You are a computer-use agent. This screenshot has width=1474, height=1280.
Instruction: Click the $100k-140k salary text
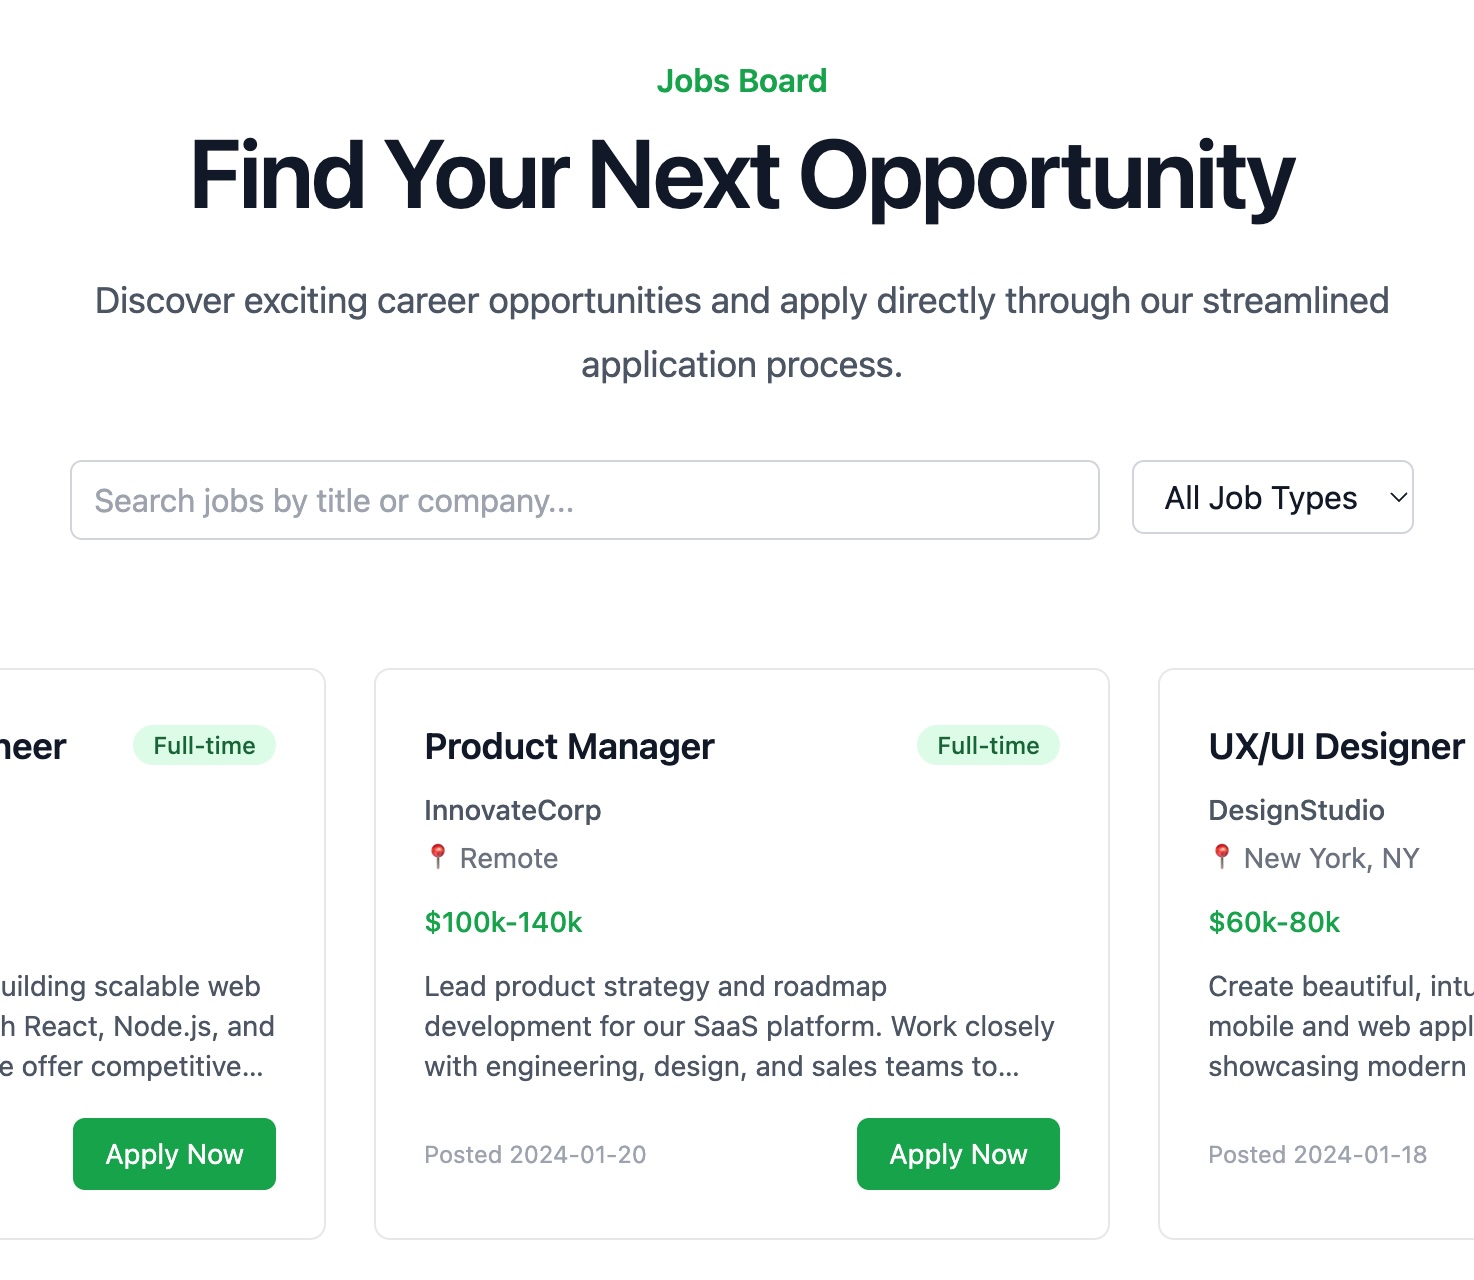[503, 922]
